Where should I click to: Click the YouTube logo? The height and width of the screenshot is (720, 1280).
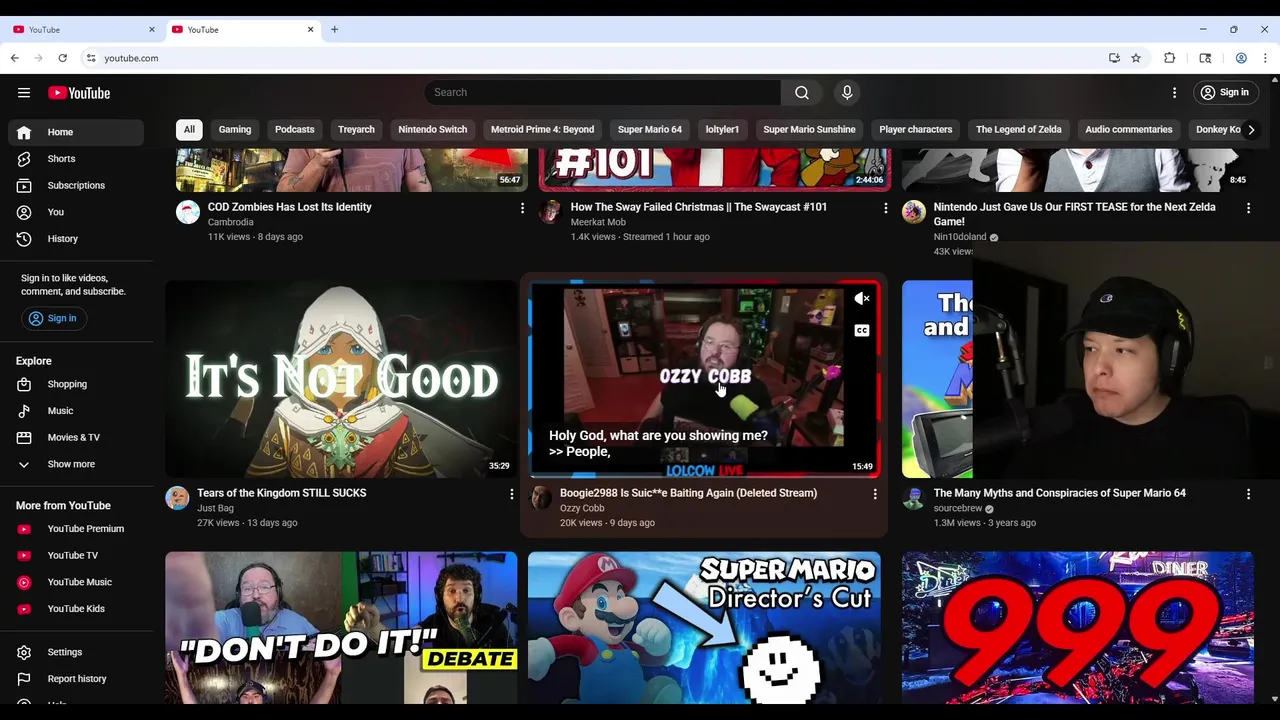tap(79, 93)
